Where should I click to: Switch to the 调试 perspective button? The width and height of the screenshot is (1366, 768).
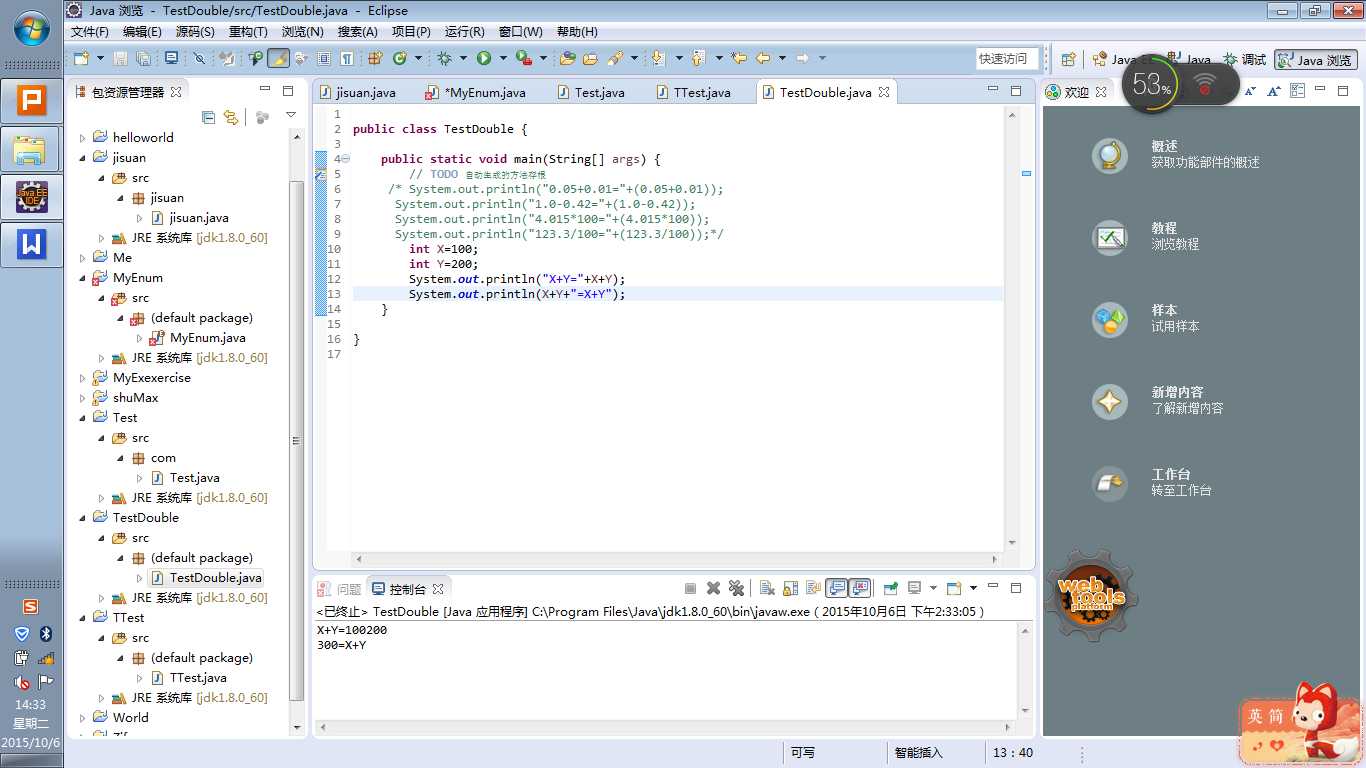[x=1245, y=59]
